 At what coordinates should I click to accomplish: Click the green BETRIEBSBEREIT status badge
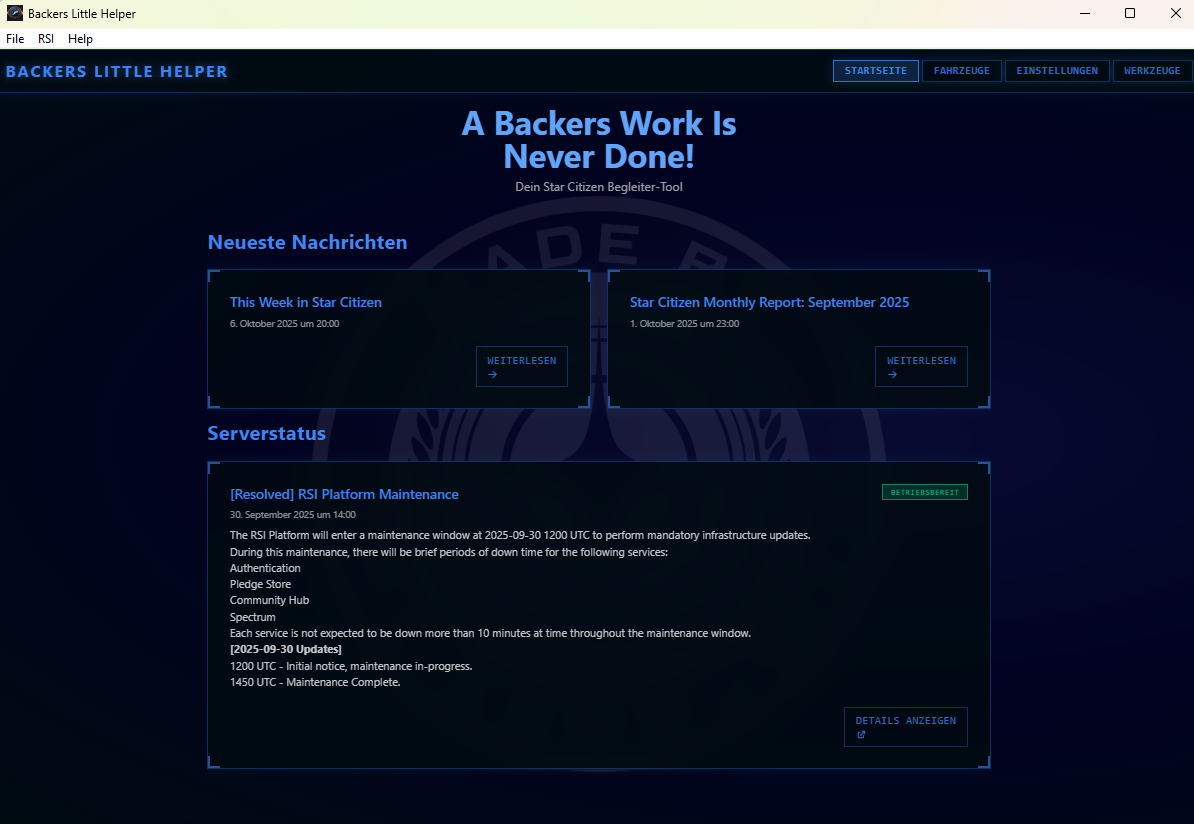(x=924, y=492)
